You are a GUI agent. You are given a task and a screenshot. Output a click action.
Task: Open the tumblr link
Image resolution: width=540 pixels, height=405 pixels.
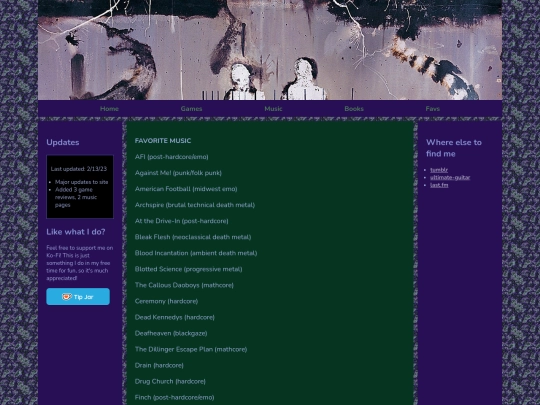[x=439, y=170]
